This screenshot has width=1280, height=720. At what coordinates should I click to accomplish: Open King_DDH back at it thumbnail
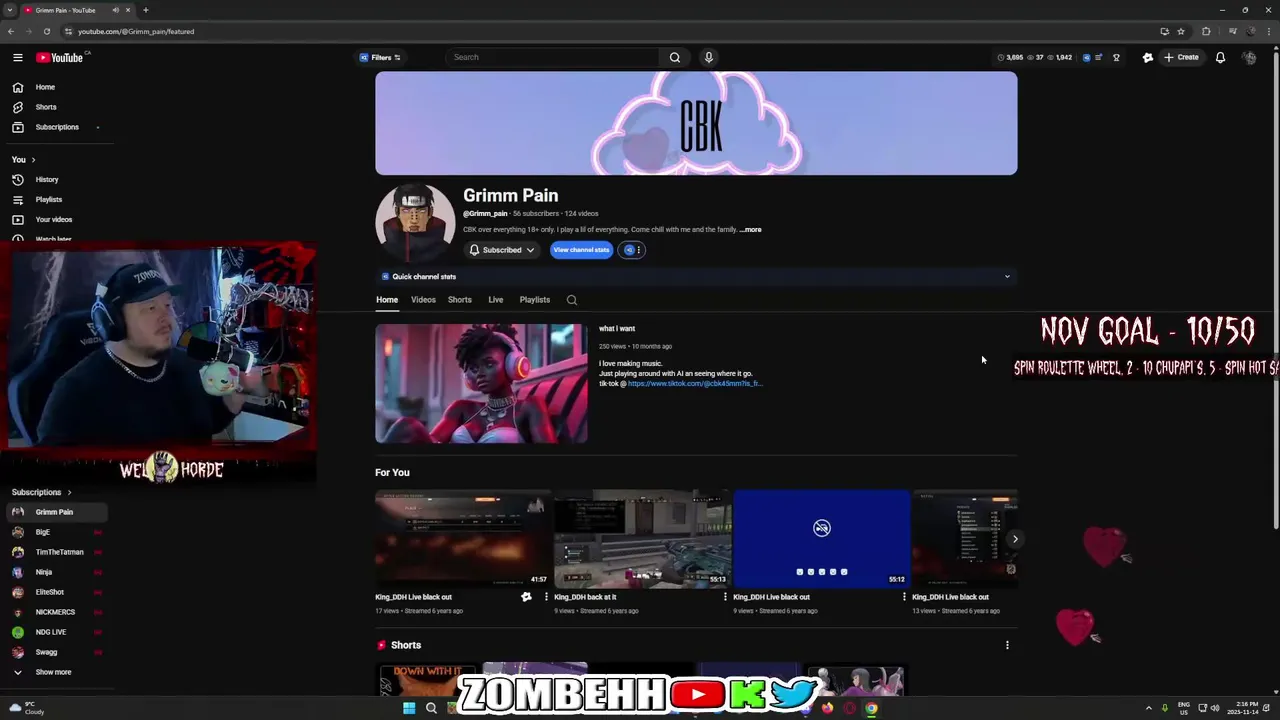[x=642, y=538]
